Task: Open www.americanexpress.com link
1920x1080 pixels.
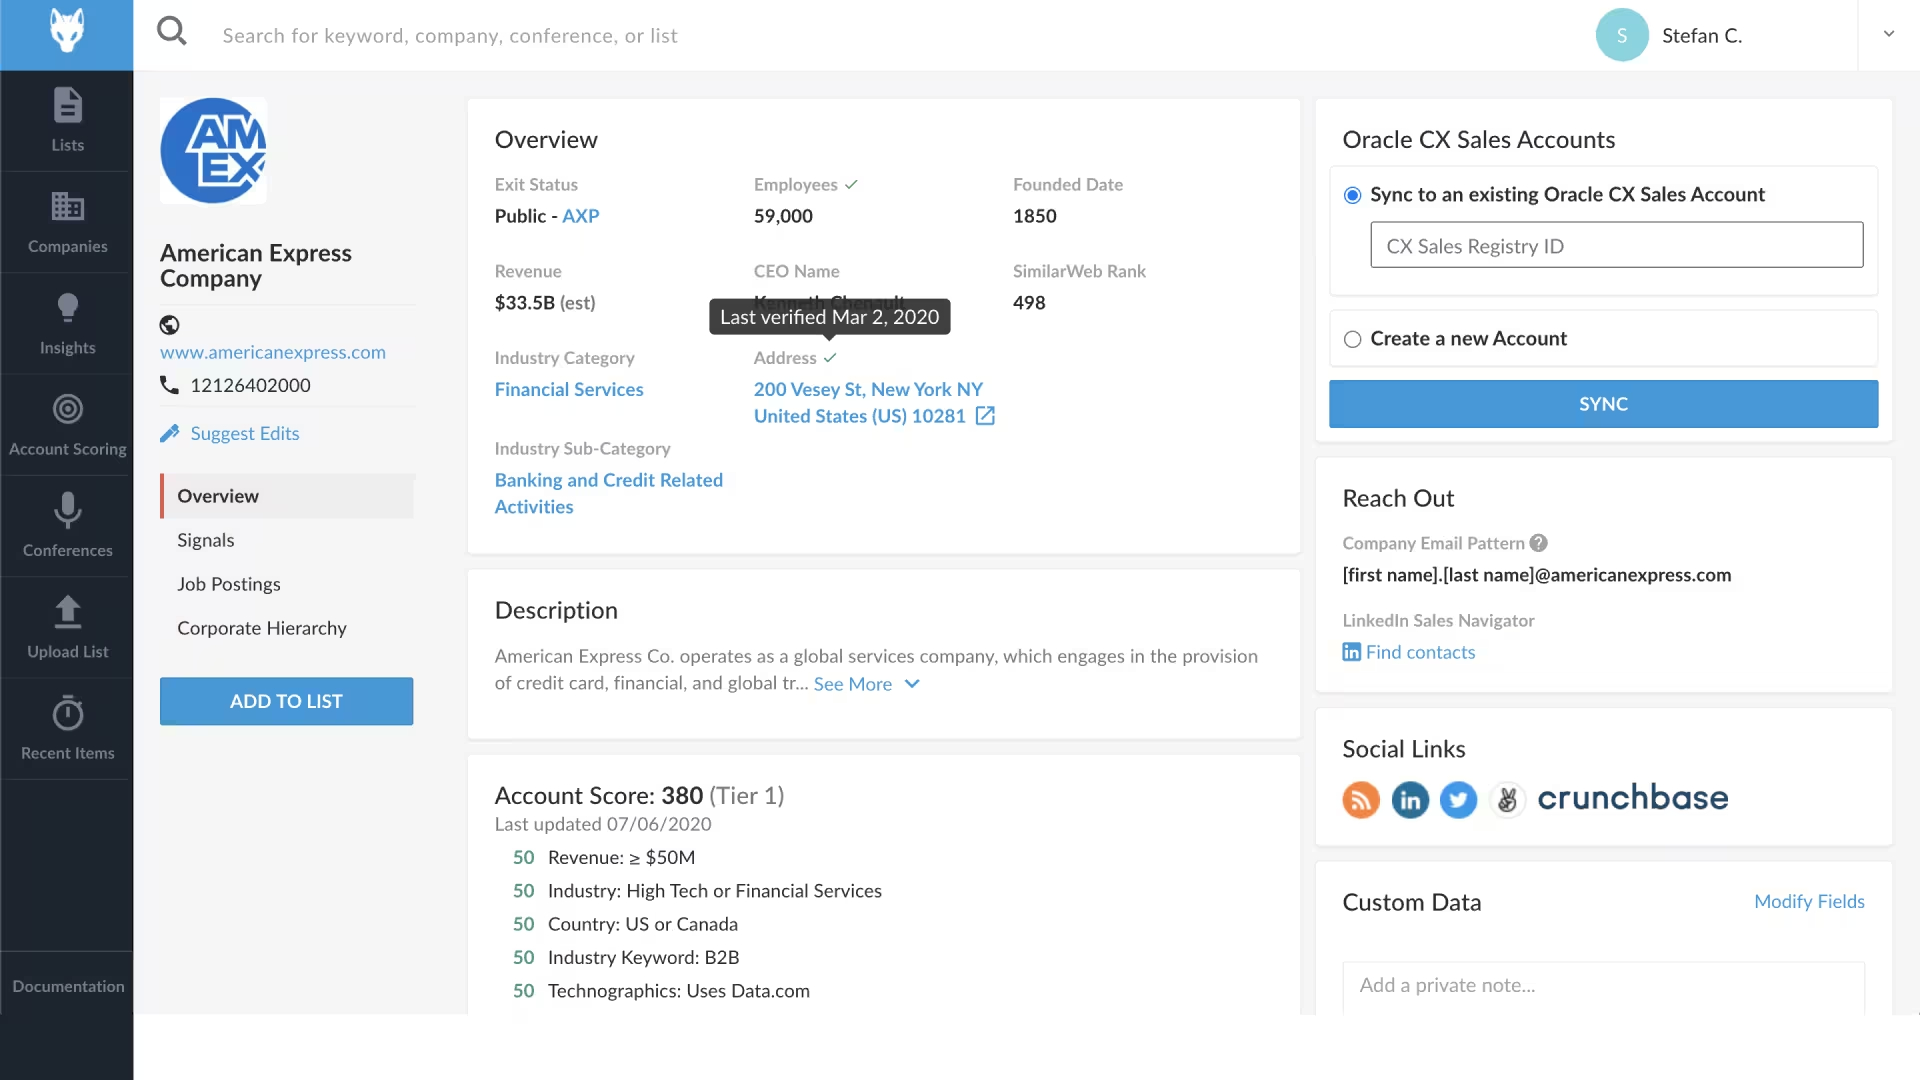Action: pyautogui.click(x=273, y=352)
